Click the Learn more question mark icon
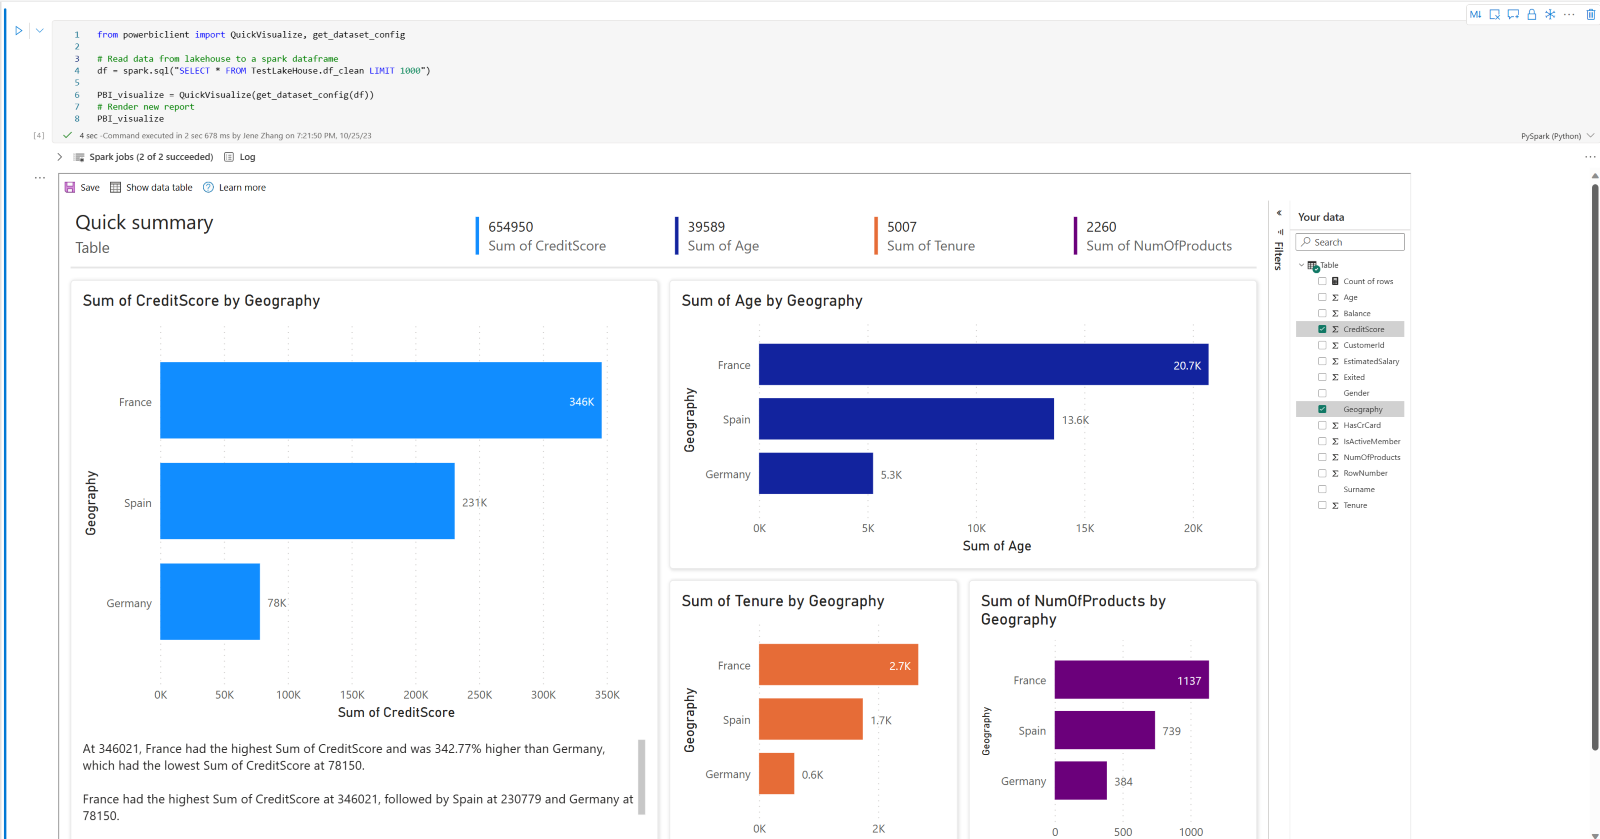Image resolution: width=1600 pixels, height=839 pixels. (x=208, y=187)
